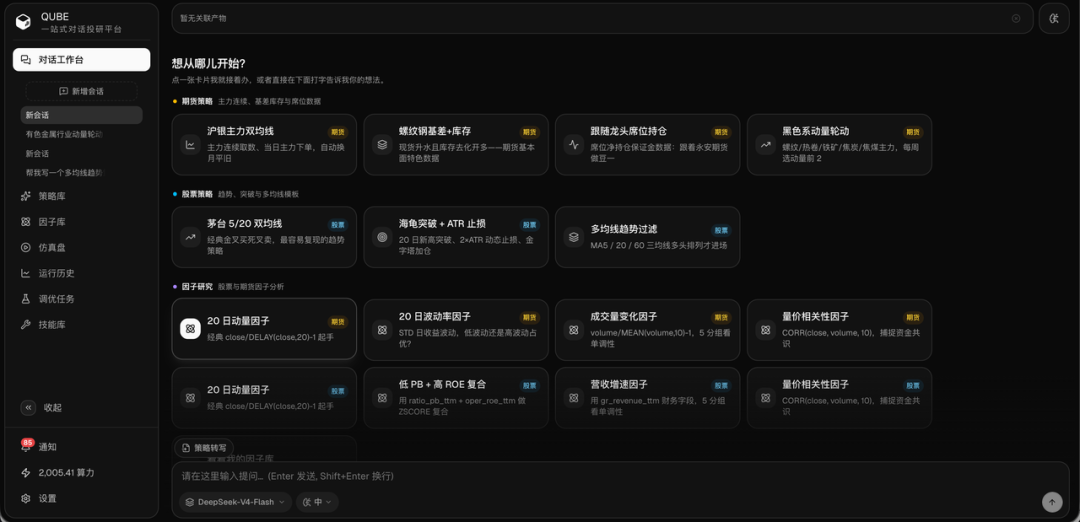Click the 多均线趋势过滤 card title
Image resolution: width=1080 pixels, height=522 pixels.
(623, 229)
